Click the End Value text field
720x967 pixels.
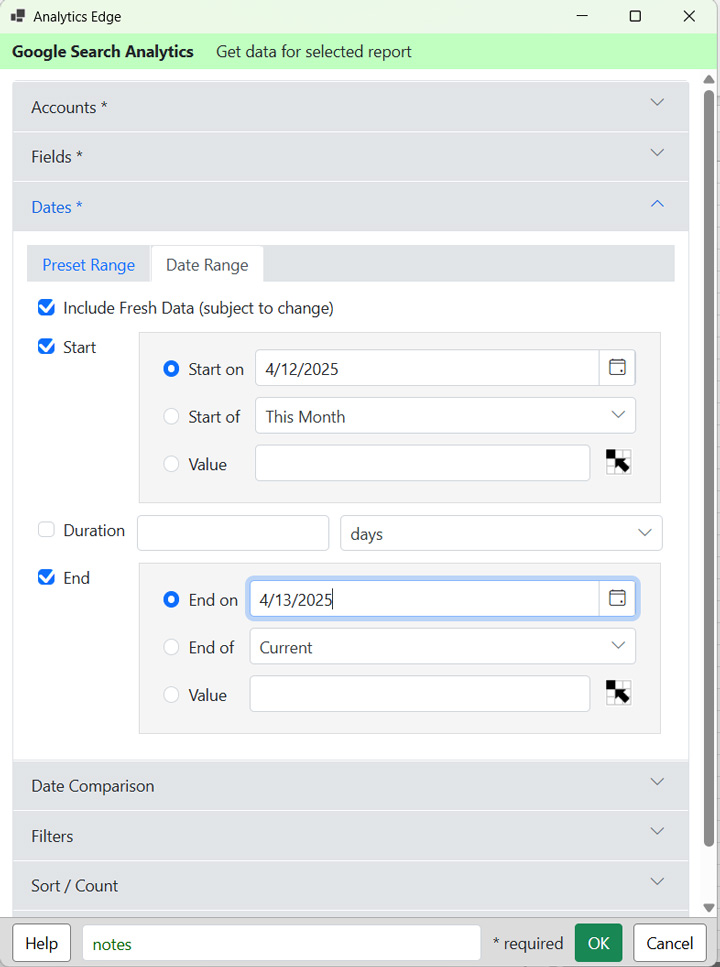[x=420, y=694]
